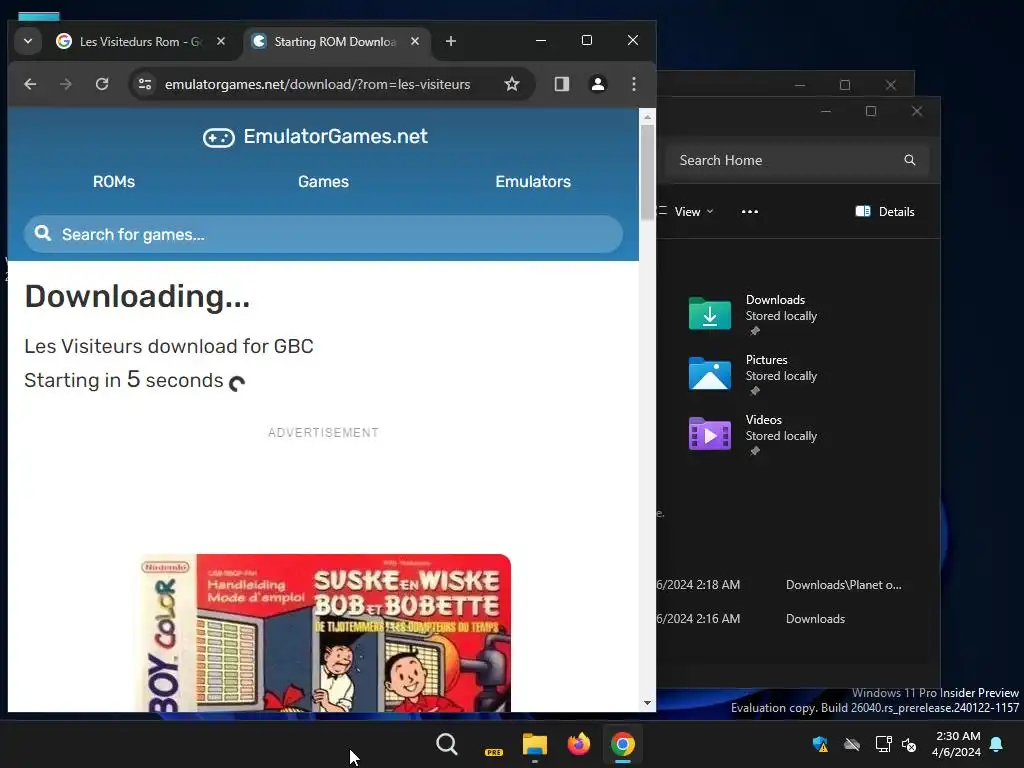Click the magnifier icon in game search
Viewport: 1024px width, 768px height.
(43, 233)
